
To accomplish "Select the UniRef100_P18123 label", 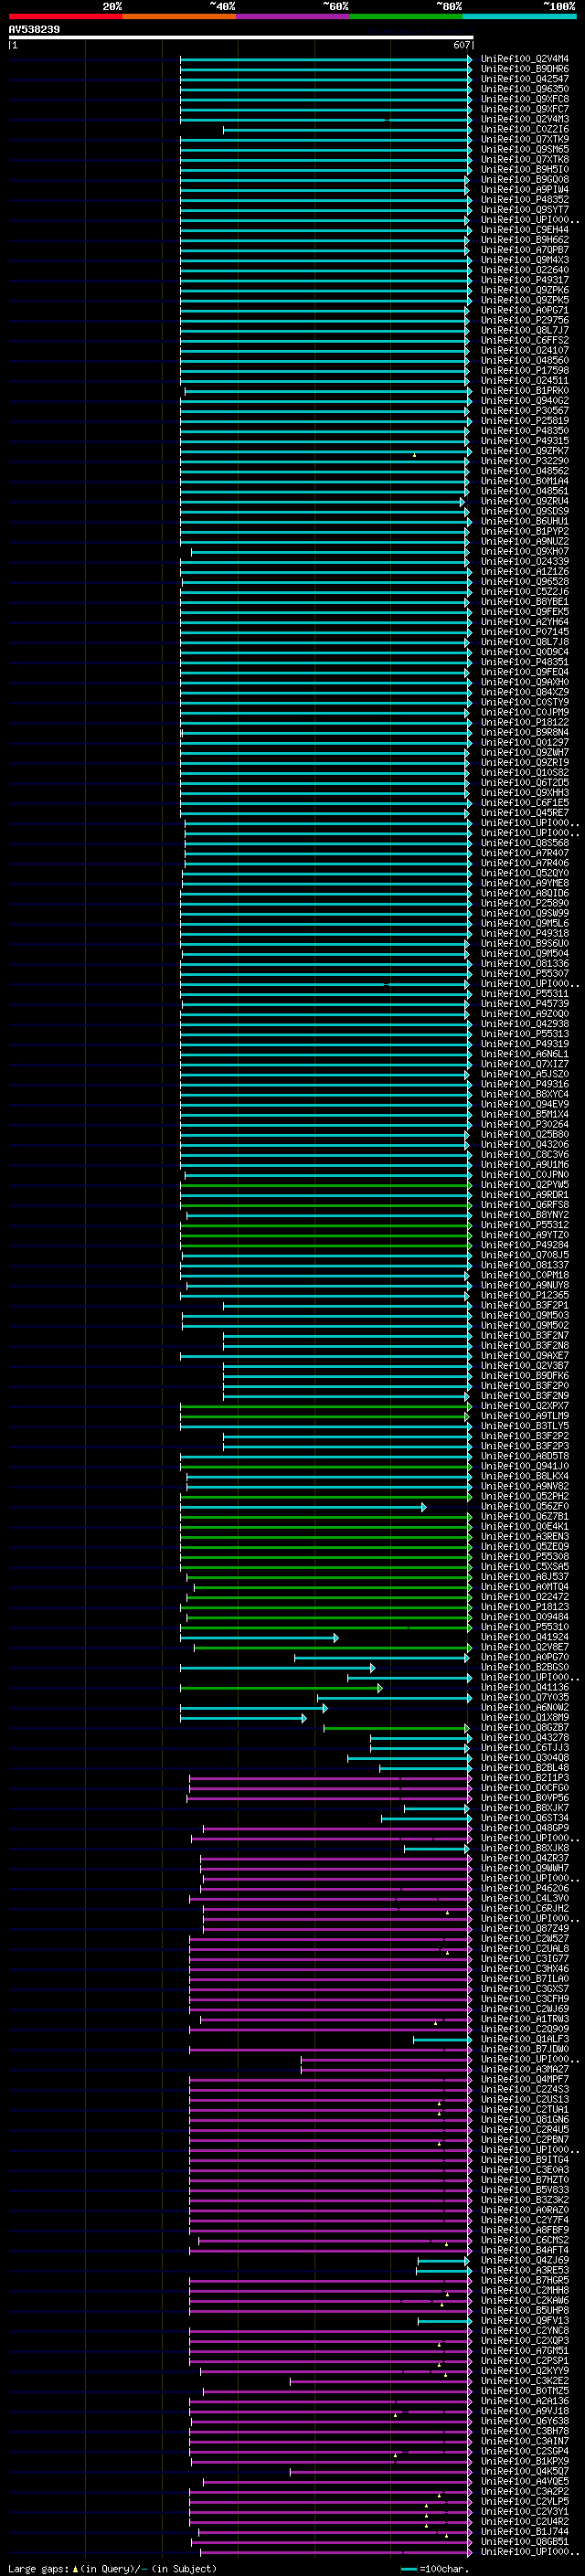I will [525, 1607].
